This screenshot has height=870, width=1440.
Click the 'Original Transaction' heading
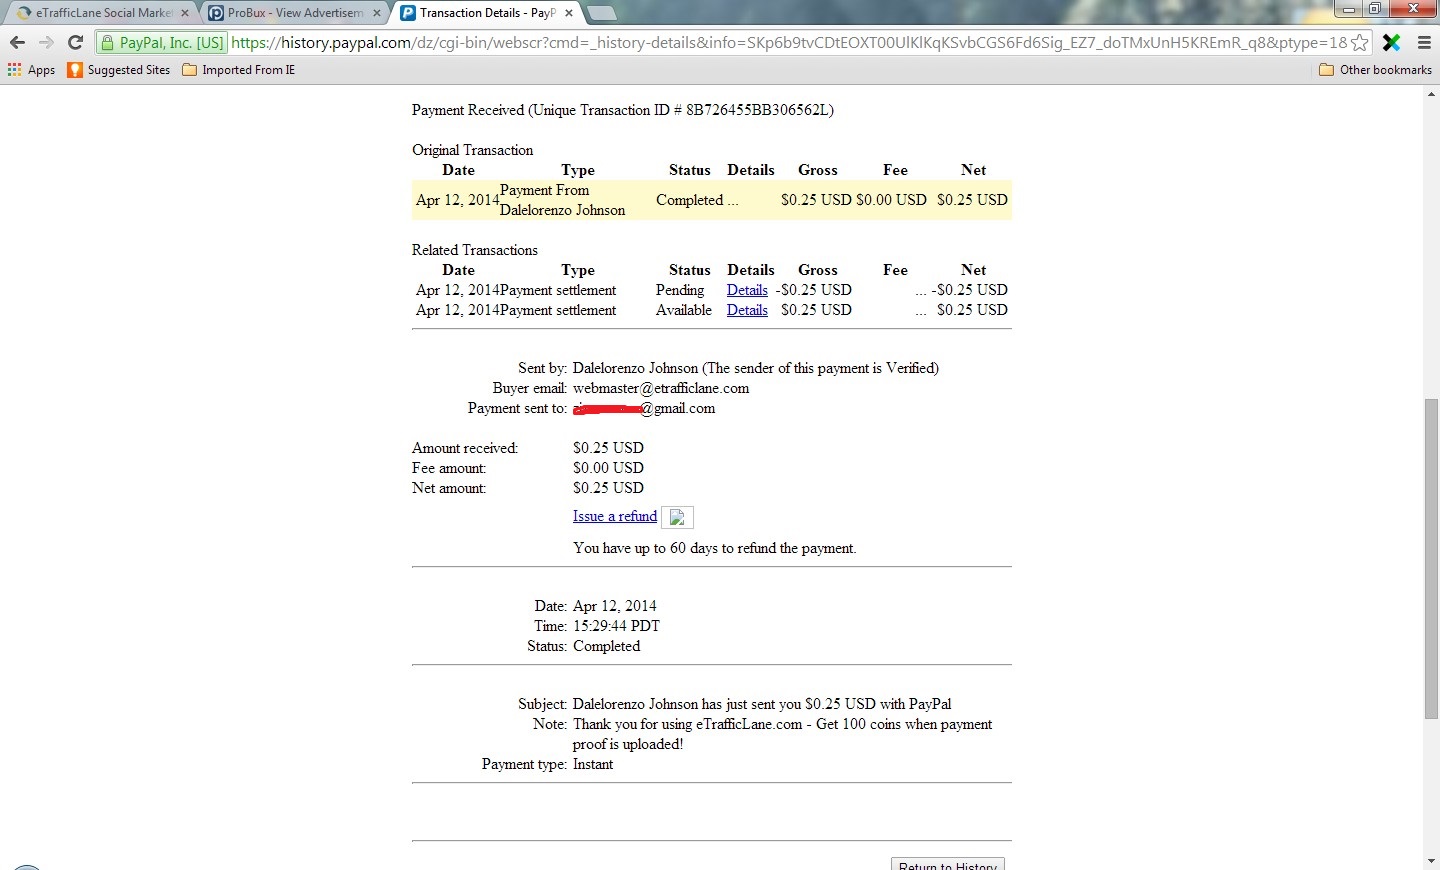473,150
